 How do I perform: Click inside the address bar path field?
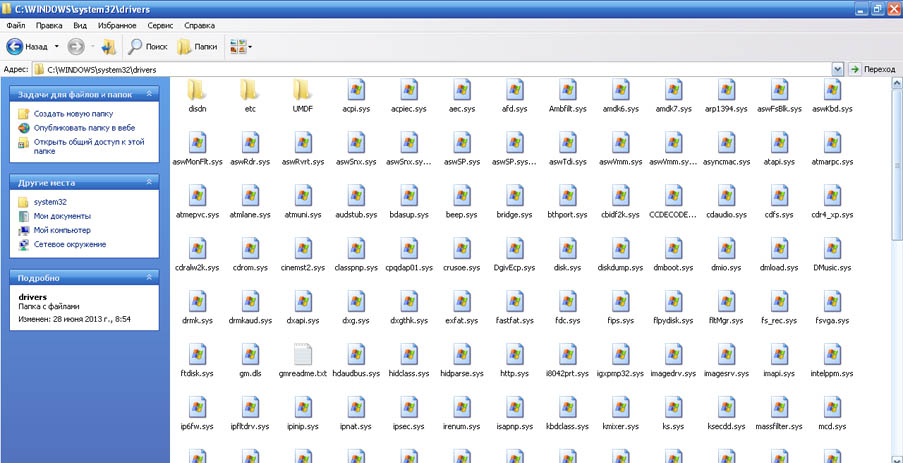pos(400,69)
